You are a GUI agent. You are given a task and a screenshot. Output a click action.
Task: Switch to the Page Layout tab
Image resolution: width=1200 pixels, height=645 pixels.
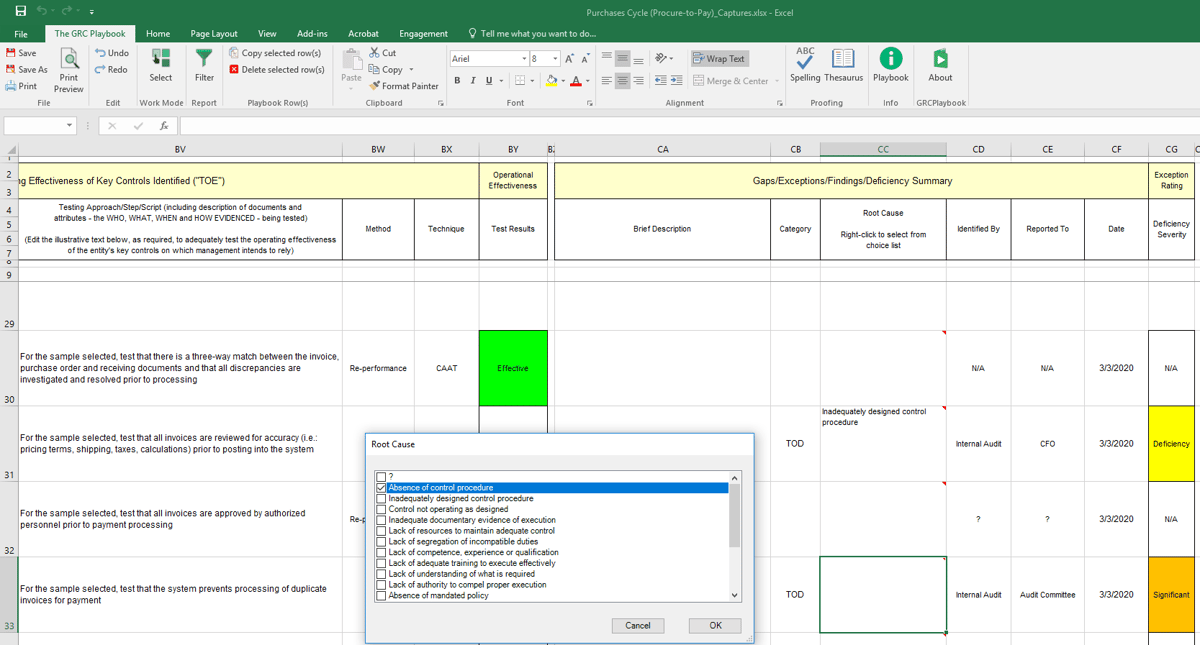[x=214, y=33]
